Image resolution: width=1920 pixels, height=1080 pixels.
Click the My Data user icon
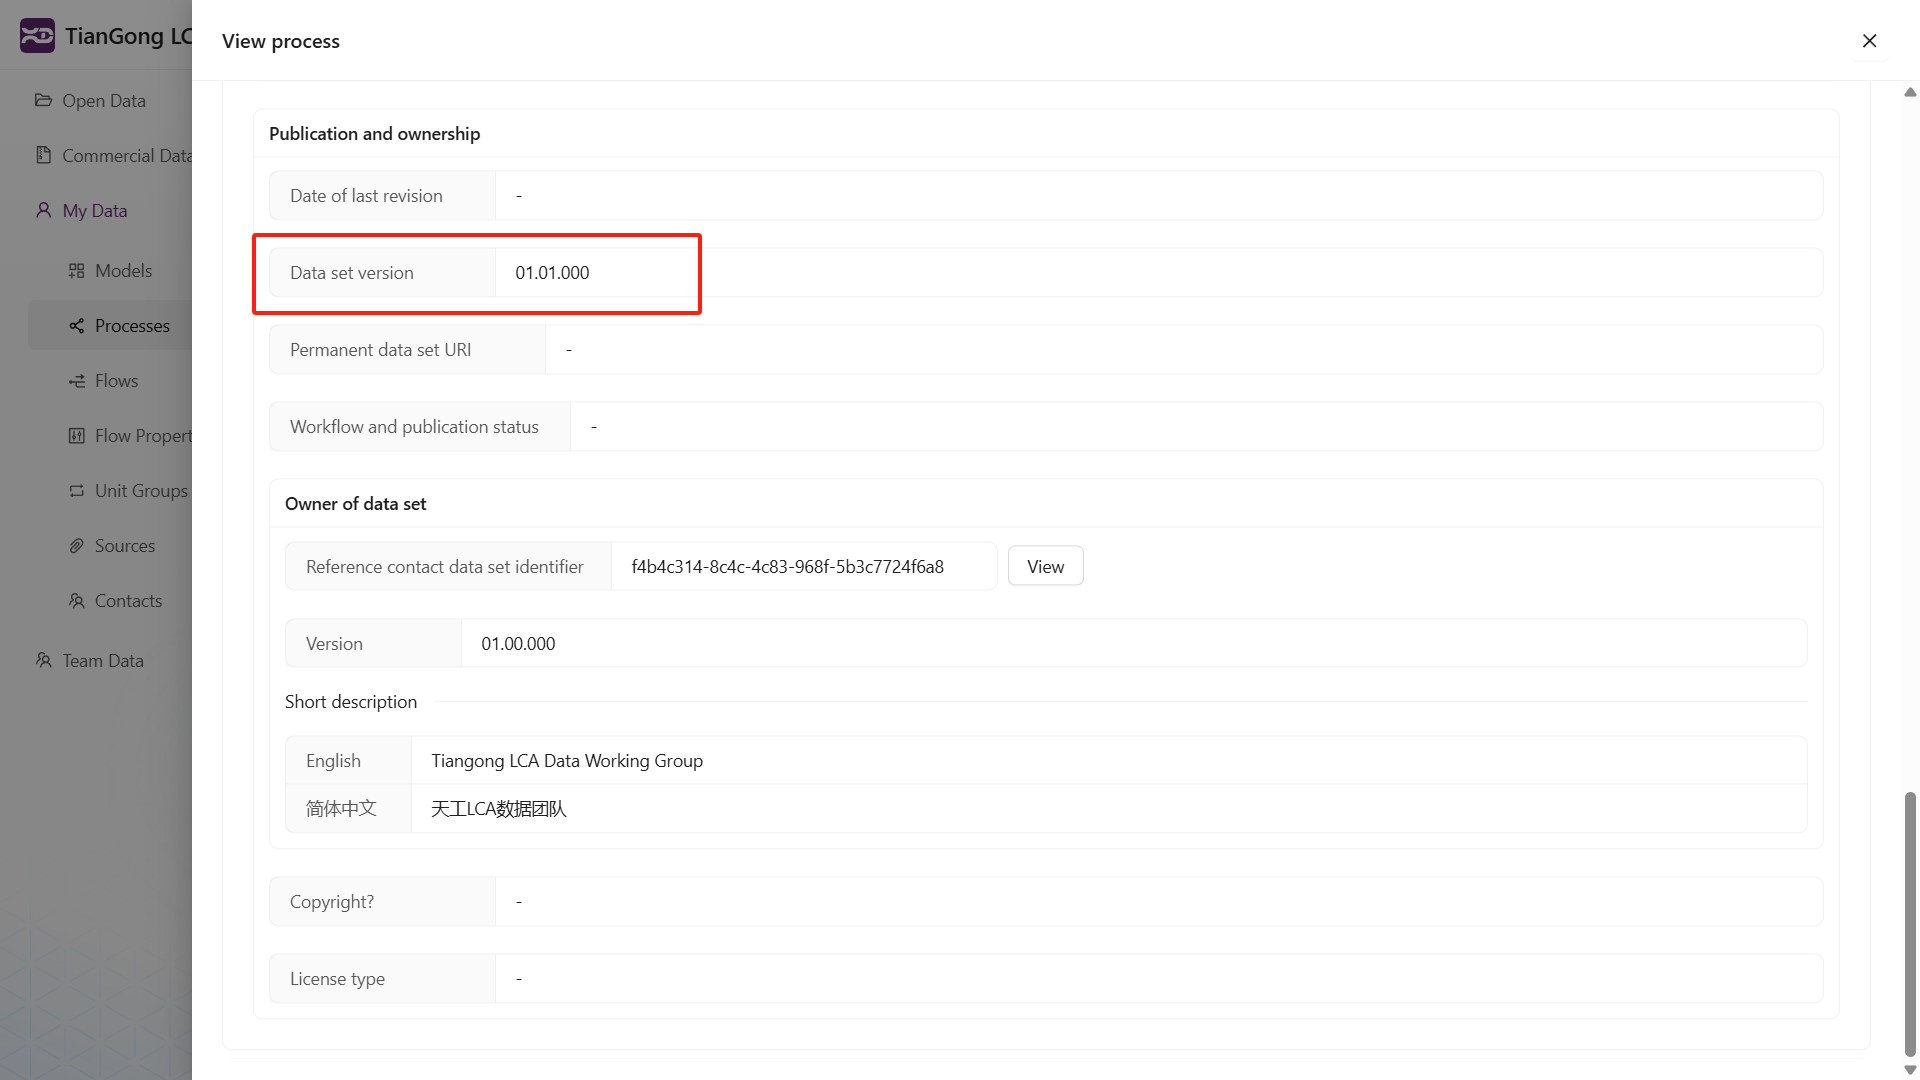click(43, 210)
